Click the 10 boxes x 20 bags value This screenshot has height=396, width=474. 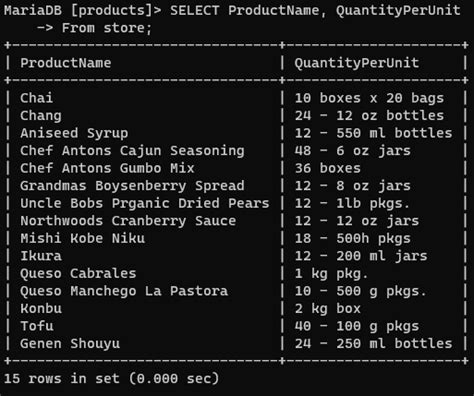coord(369,98)
